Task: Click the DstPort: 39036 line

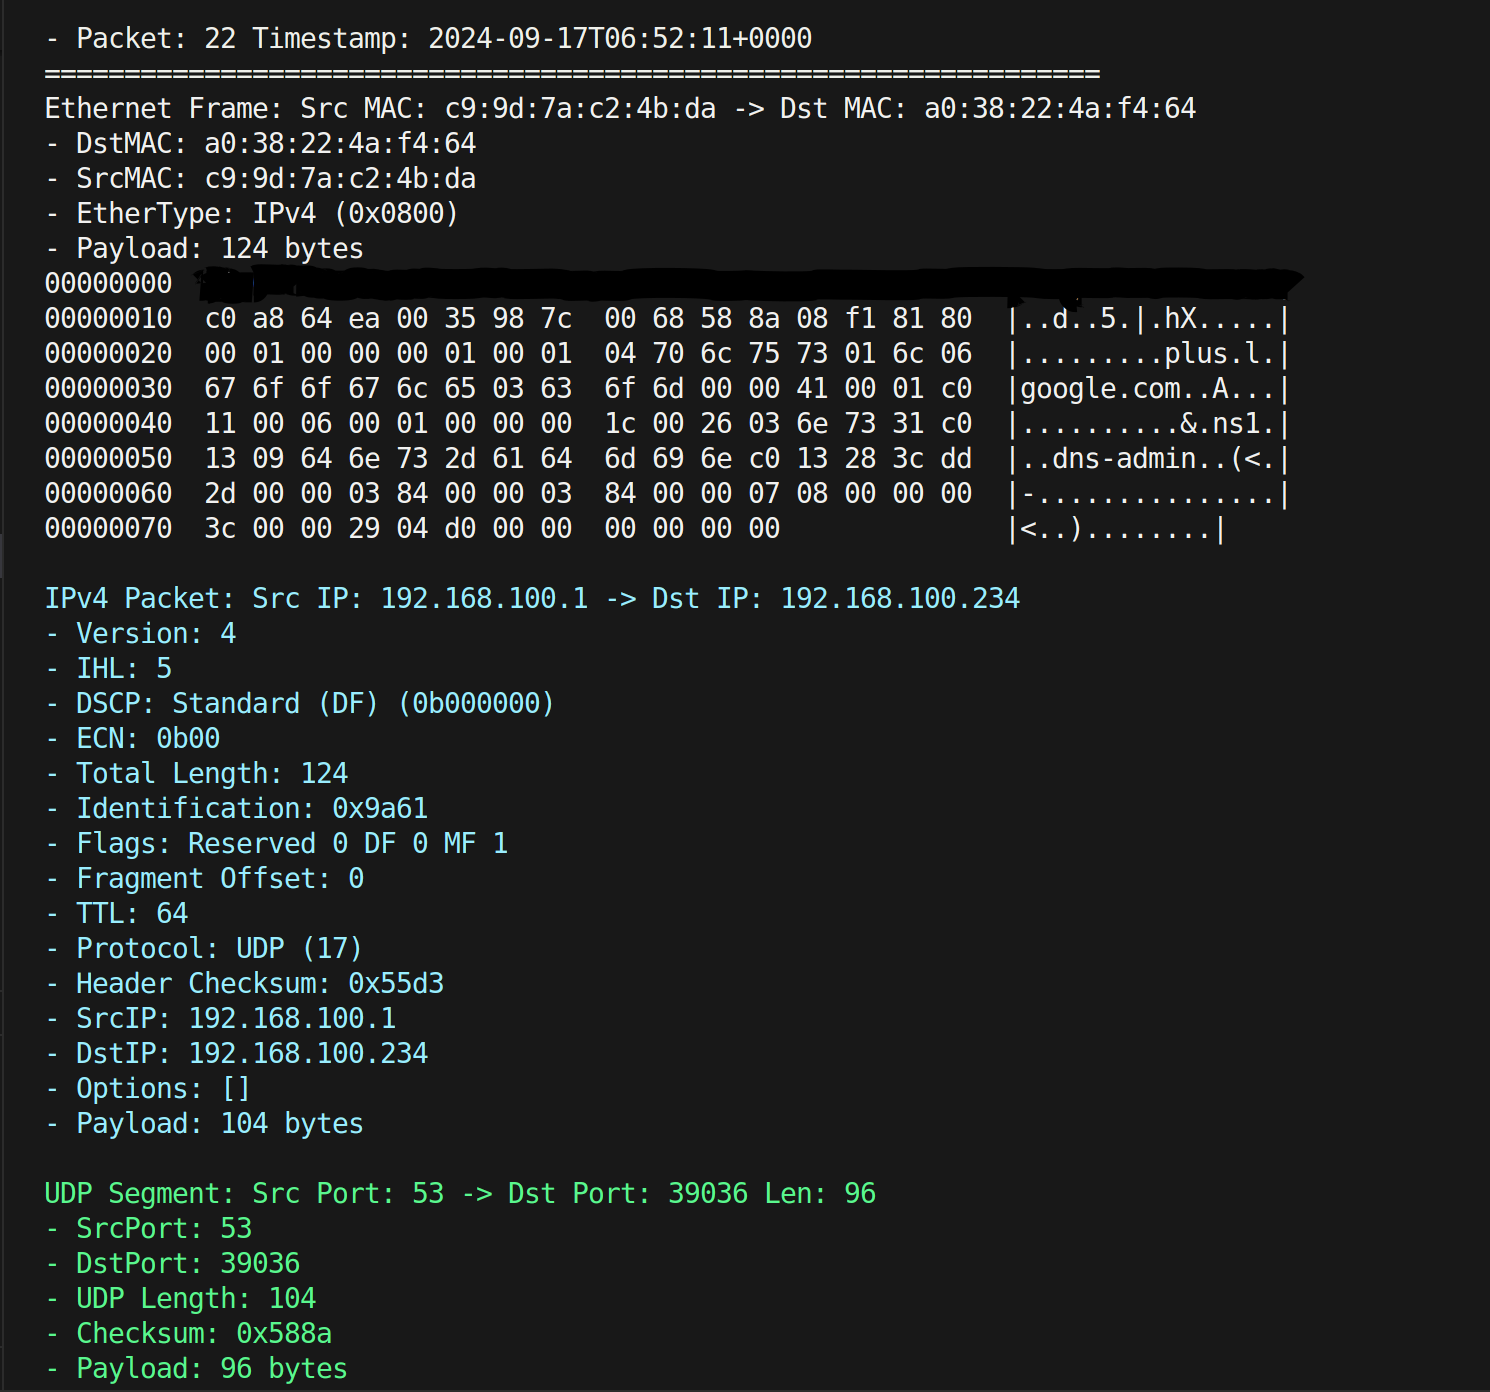Action: tap(173, 1264)
